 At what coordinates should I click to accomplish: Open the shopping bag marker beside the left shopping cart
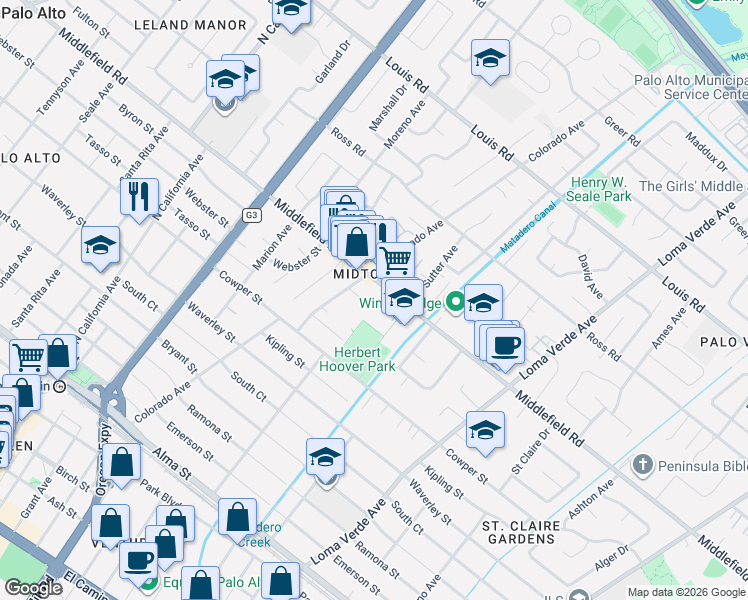click(x=59, y=355)
